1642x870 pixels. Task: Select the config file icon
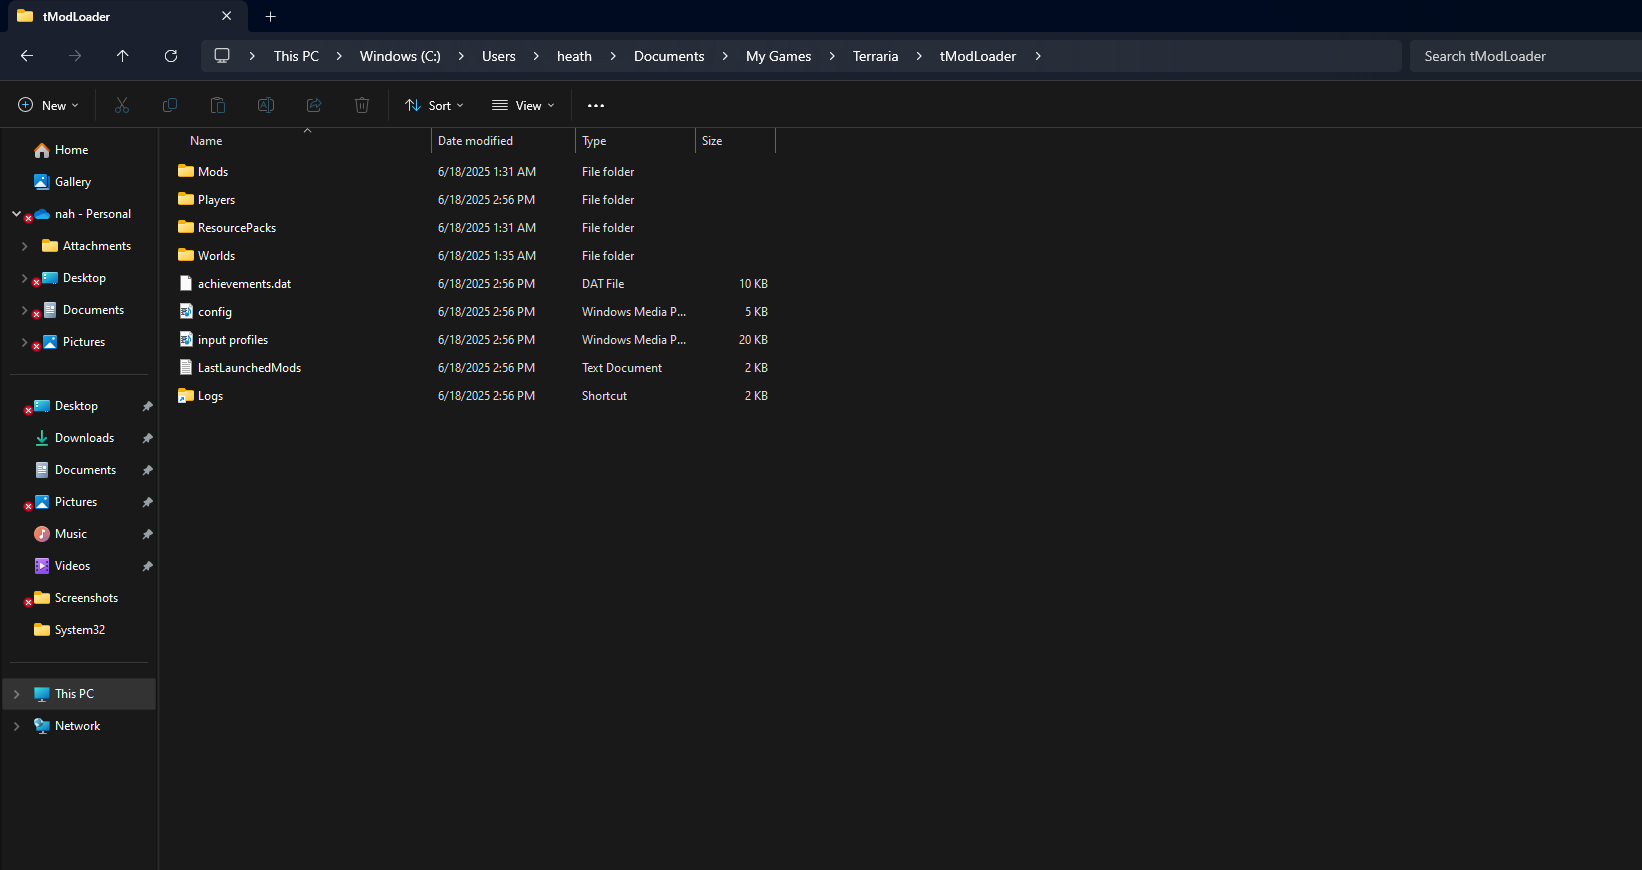[x=186, y=311]
